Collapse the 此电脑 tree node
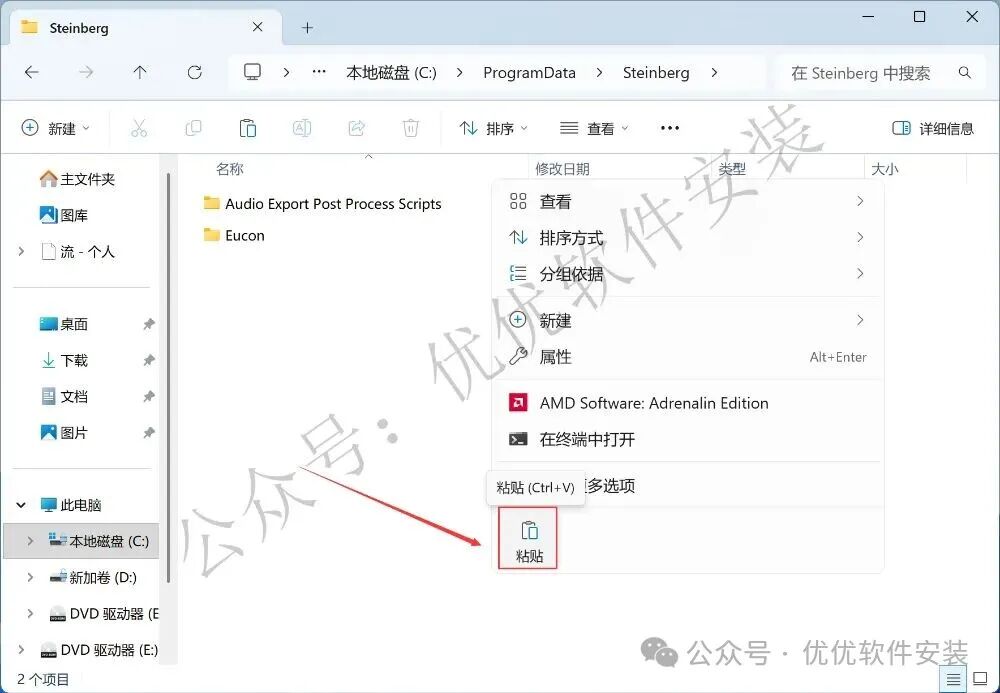This screenshot has width=1000, height=693. 21,505
